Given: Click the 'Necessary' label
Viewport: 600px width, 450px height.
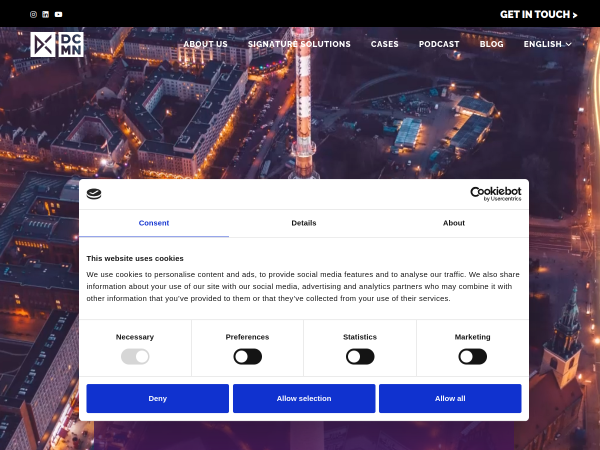Looking at the screenshot, I should [x=135, y=337].
